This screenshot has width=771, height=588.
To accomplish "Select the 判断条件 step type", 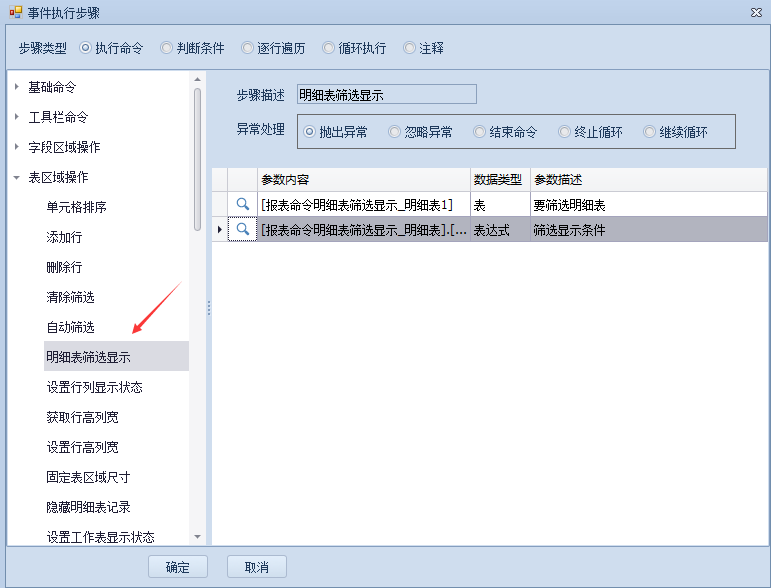I will click(x=167, y=48).
